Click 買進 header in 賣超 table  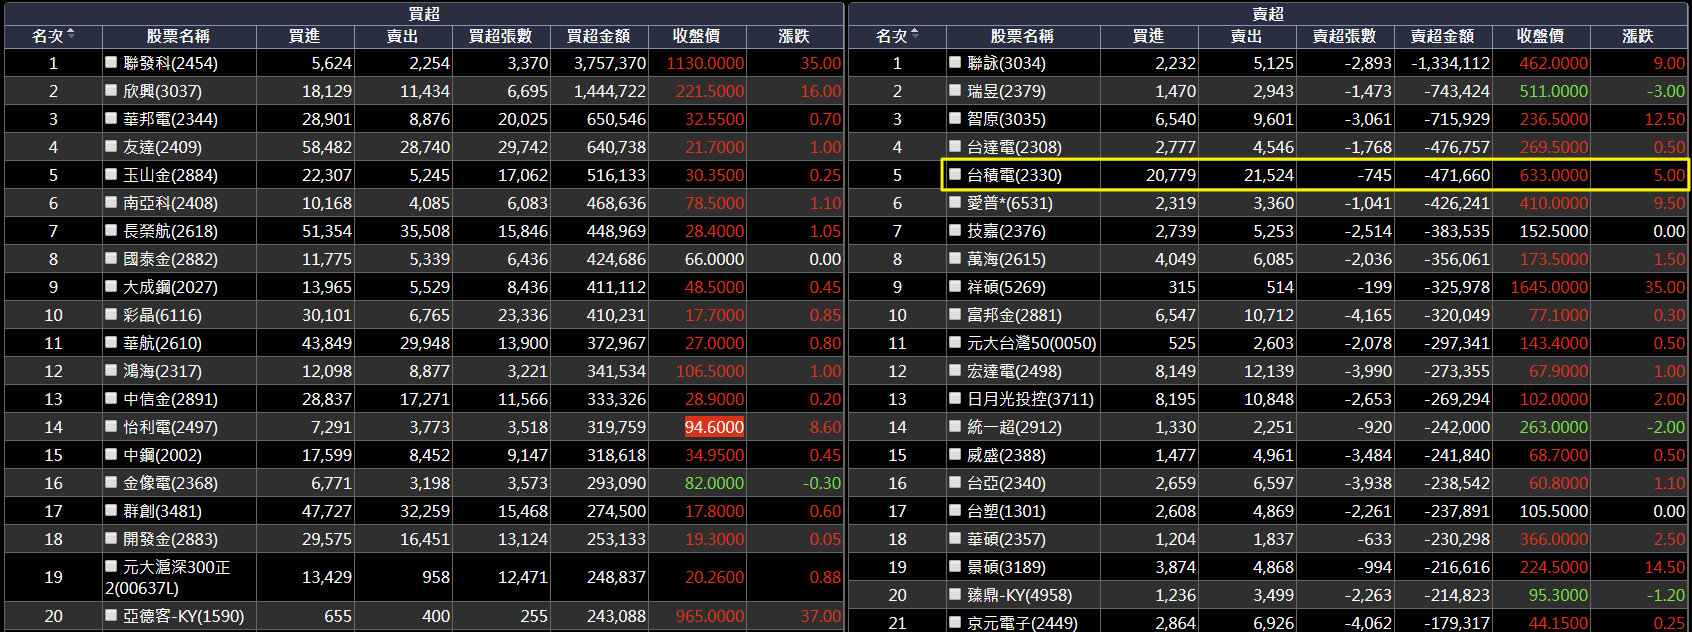1148,36
